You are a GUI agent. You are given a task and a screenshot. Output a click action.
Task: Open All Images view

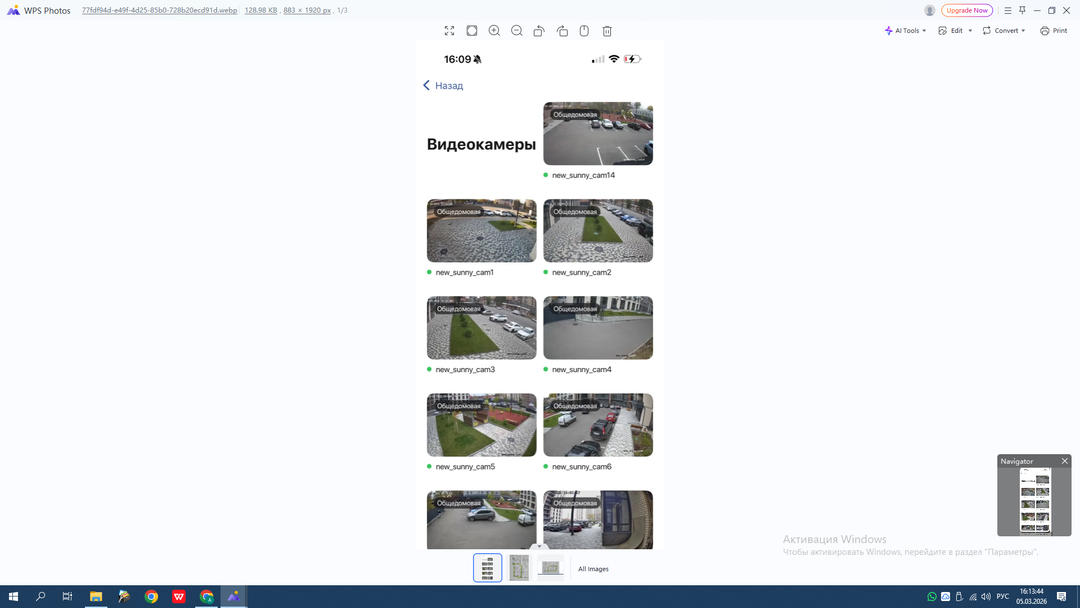tap(593, 569)
